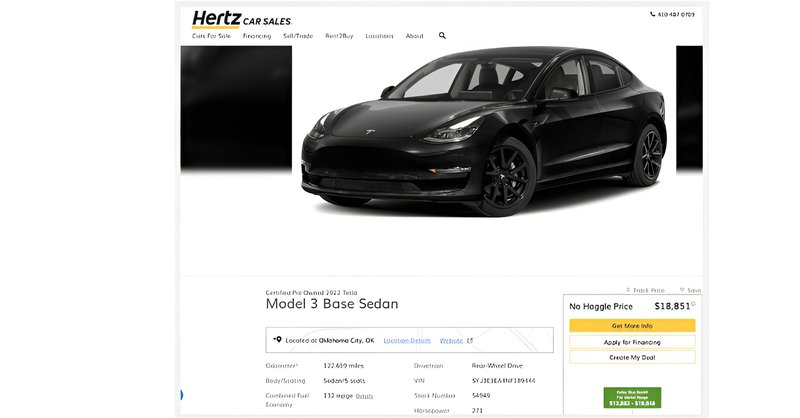Click the Hertz Car Sales logo
Image resolution: width=800 pixels, height=418 pixels.
pyautogui.click(x=241, y=19)
